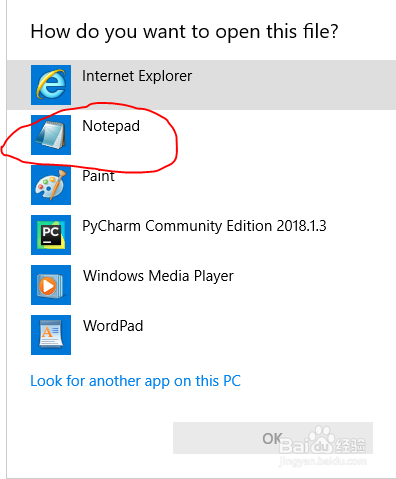
Task: Select the WordPad document icon
Action: 51,335
